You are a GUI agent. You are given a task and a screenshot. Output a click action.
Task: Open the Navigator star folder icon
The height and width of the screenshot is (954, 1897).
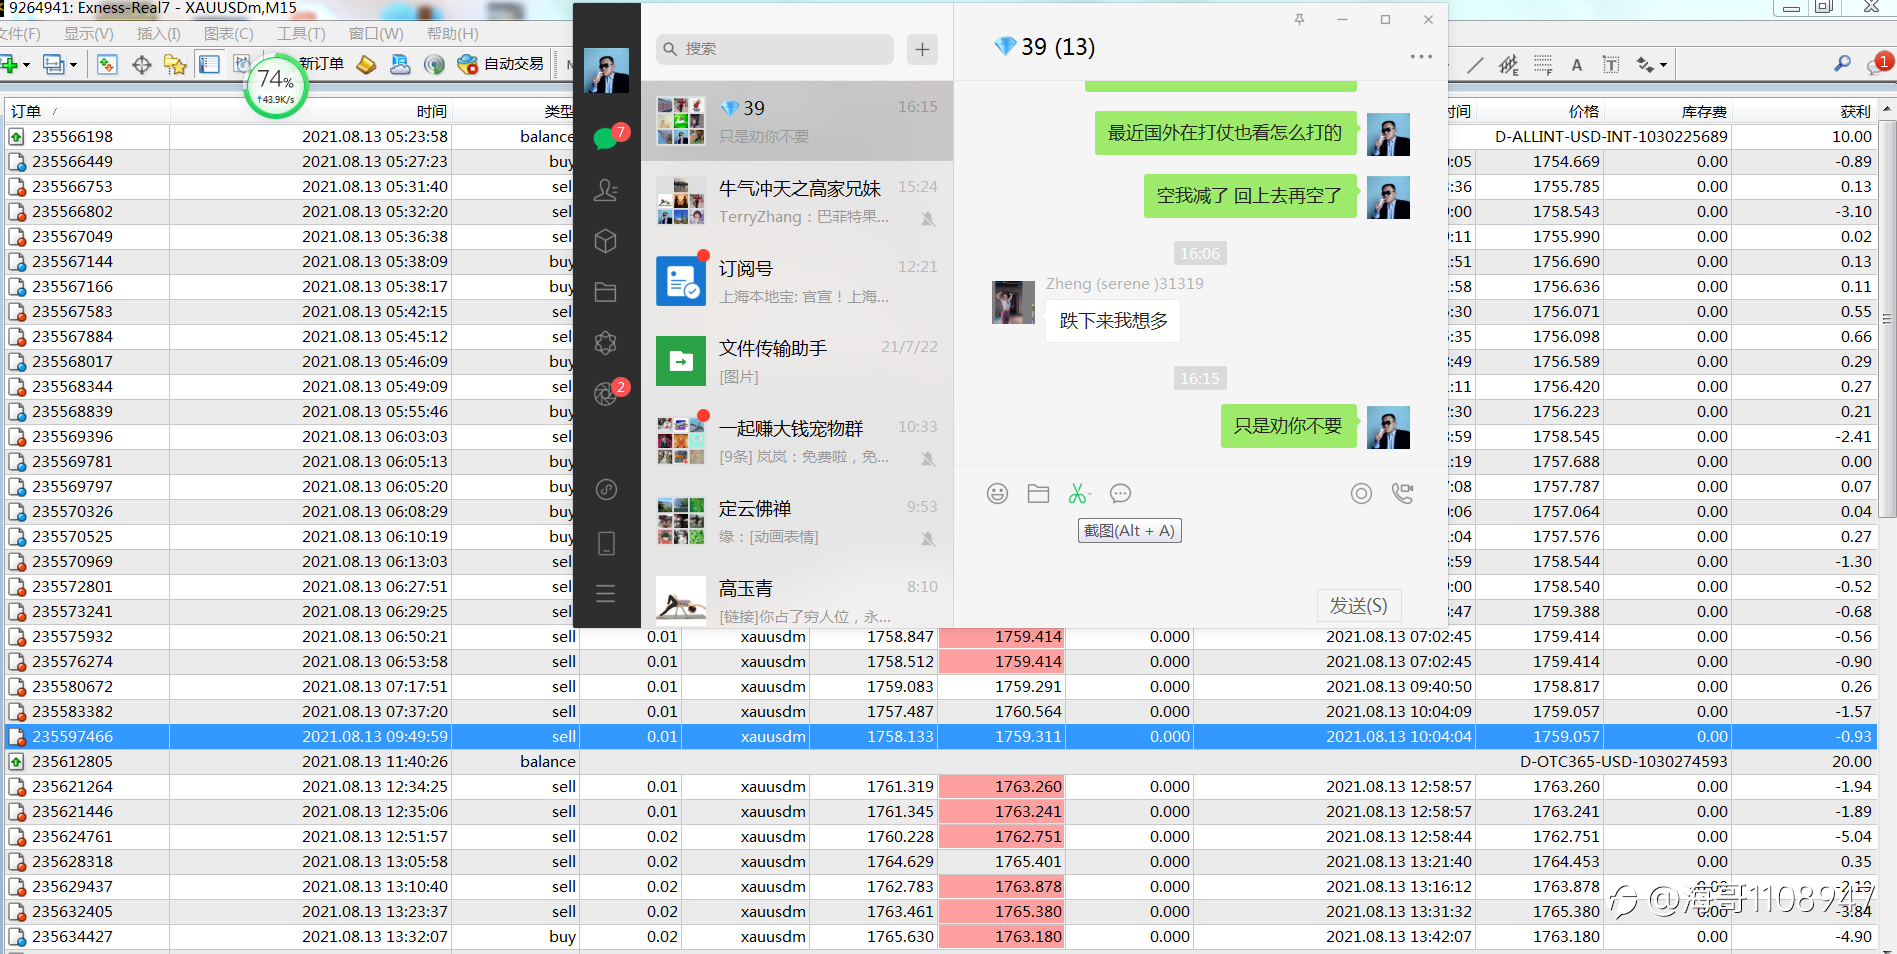point(175,64)
